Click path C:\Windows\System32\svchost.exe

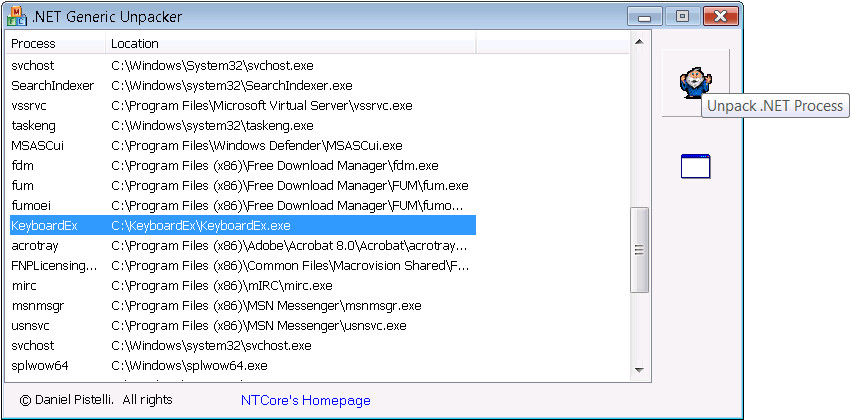coord(212,66)
